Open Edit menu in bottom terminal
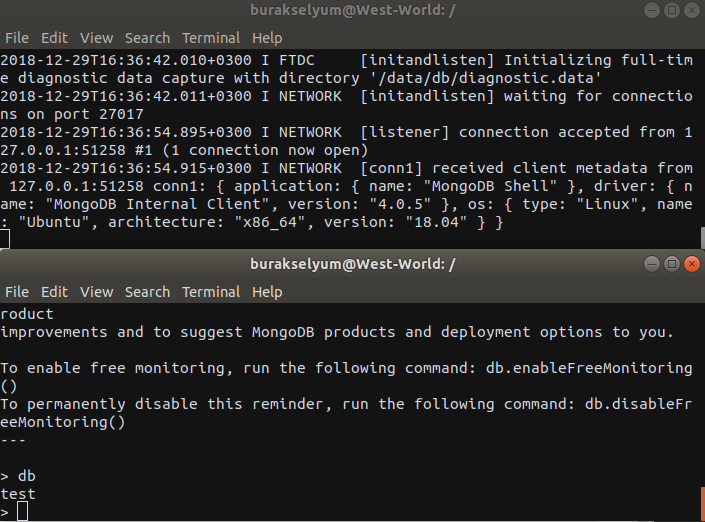705x522 pixels. coord(54,292)
